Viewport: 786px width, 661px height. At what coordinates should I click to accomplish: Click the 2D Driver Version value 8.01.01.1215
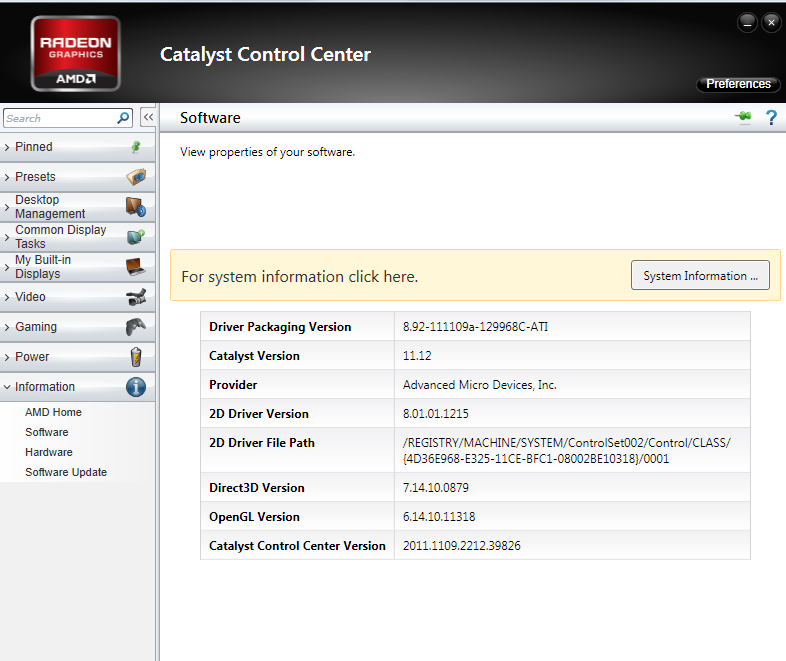(x=435, y=414)
